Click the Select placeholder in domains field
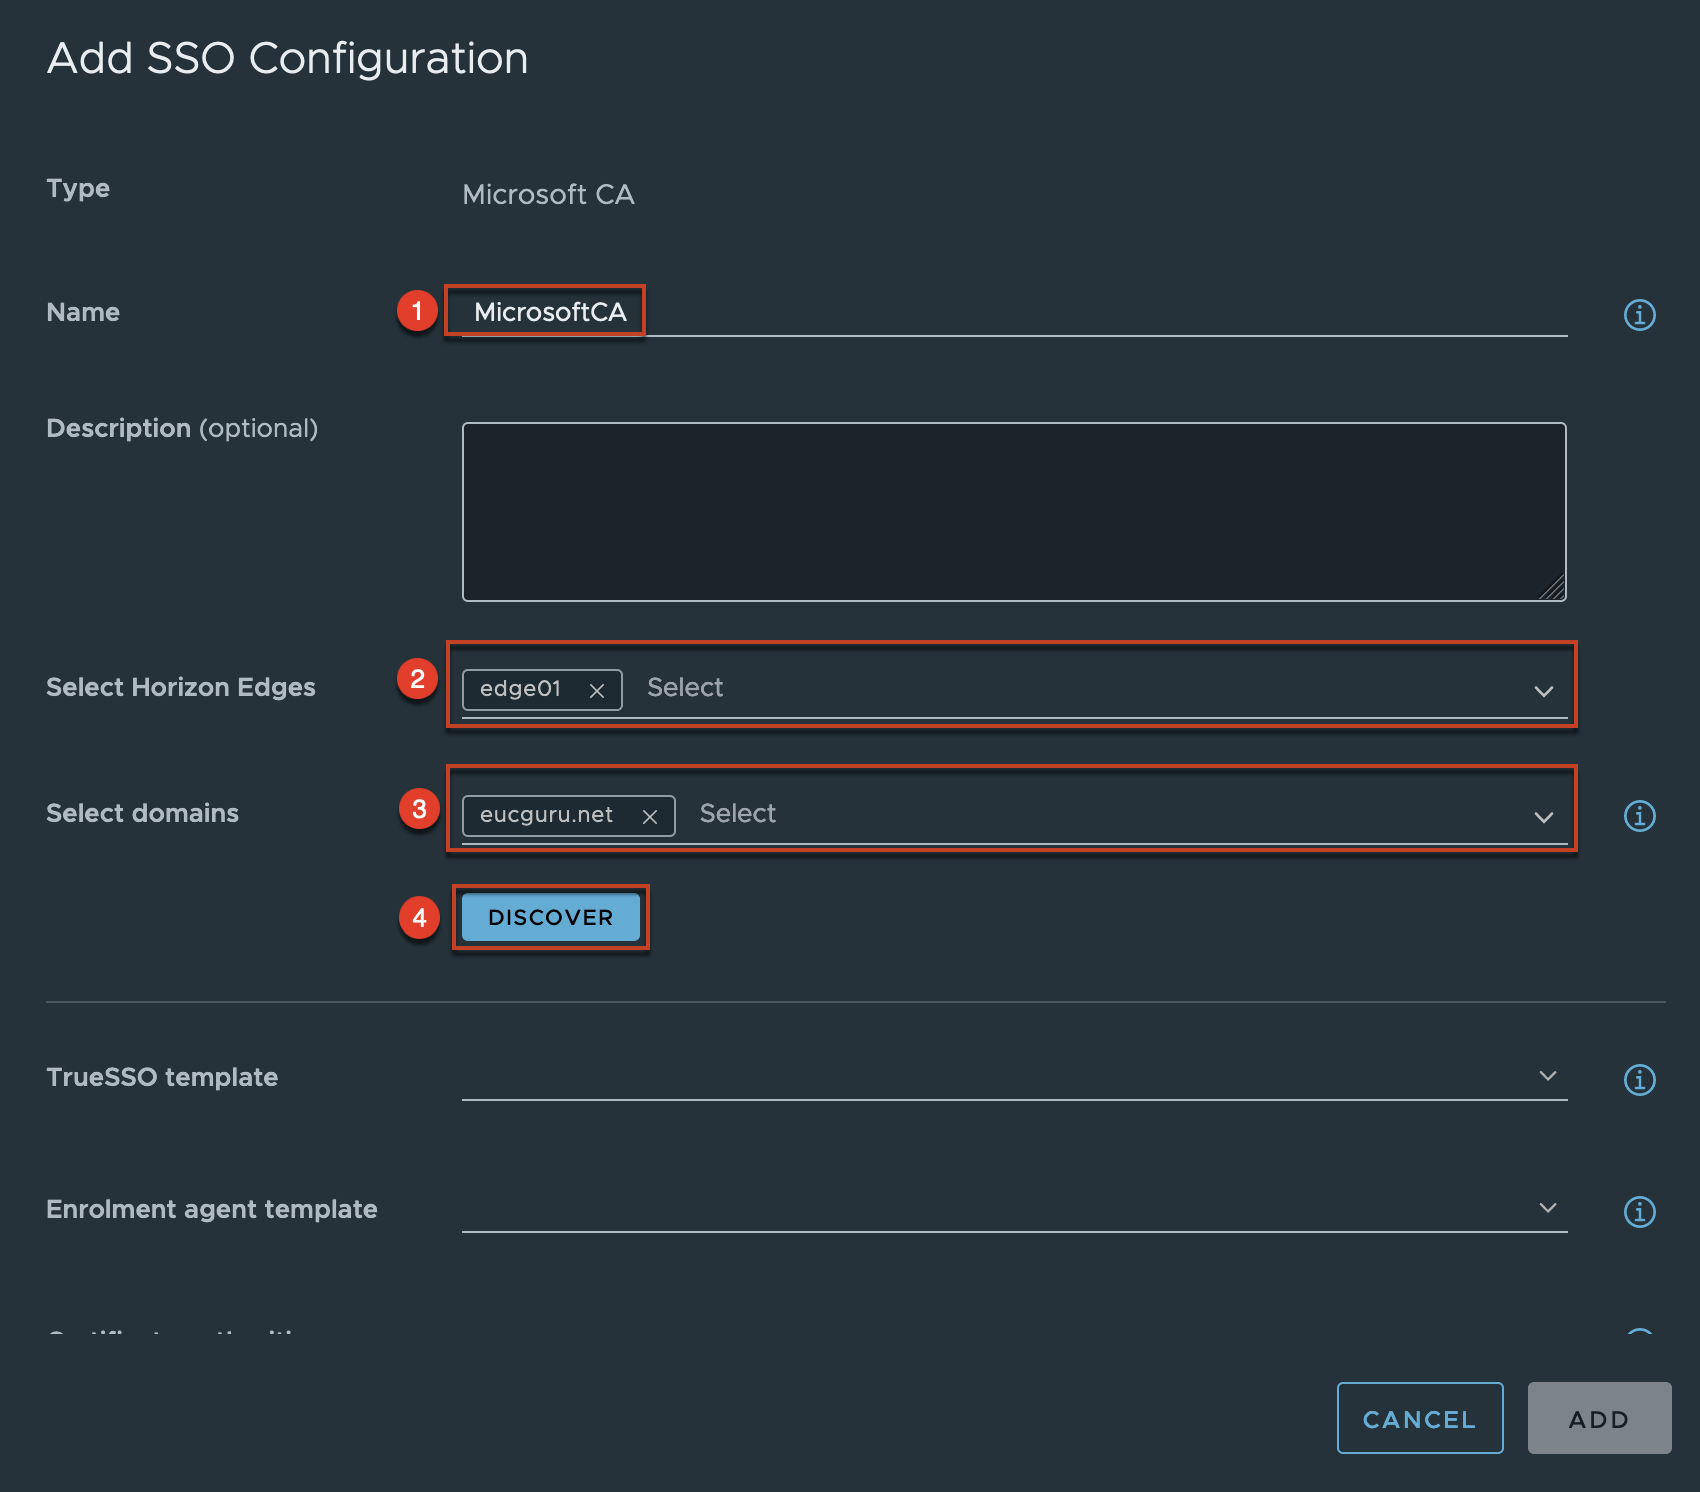This screenshot has height=1492, width=1700. click(x=738, y=814)
